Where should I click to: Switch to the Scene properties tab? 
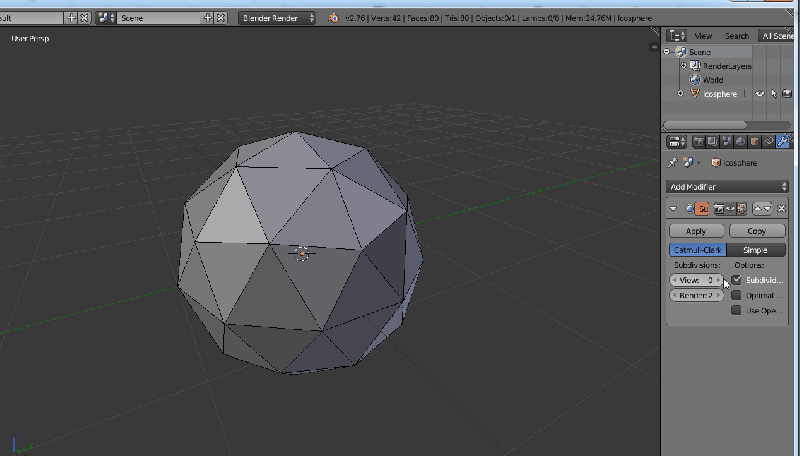(727, 142)
